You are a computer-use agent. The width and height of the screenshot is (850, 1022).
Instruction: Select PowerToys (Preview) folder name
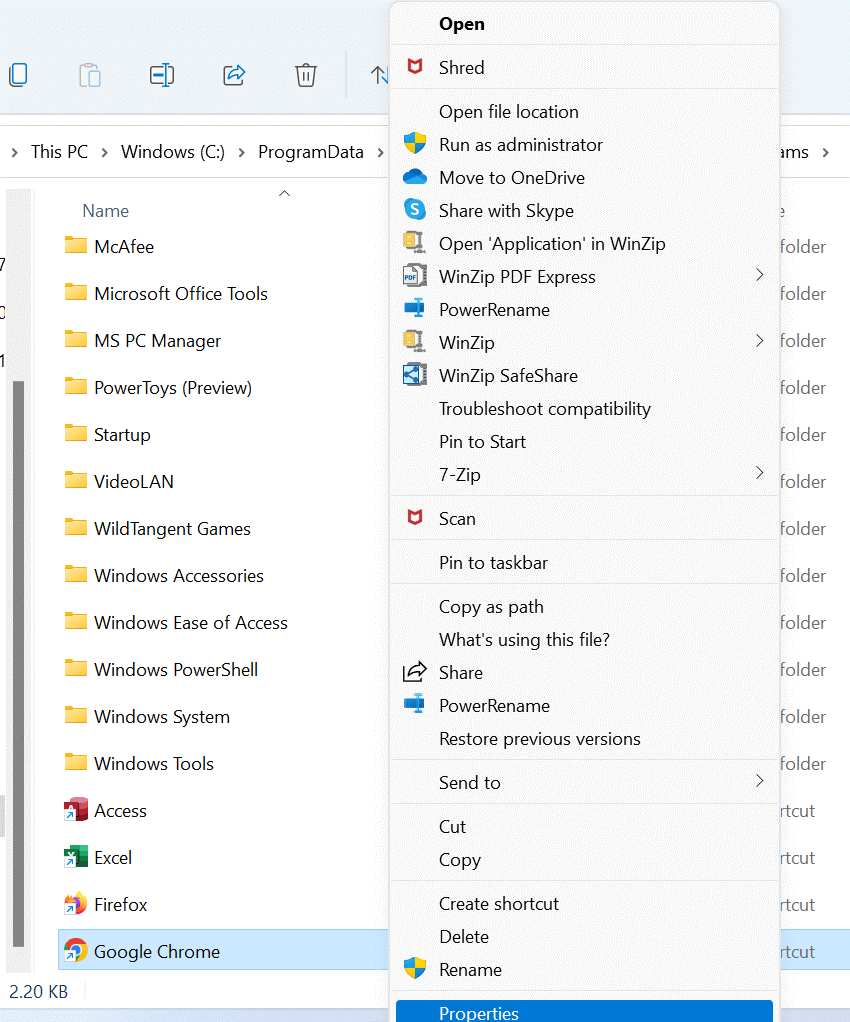tap(173, 388)
